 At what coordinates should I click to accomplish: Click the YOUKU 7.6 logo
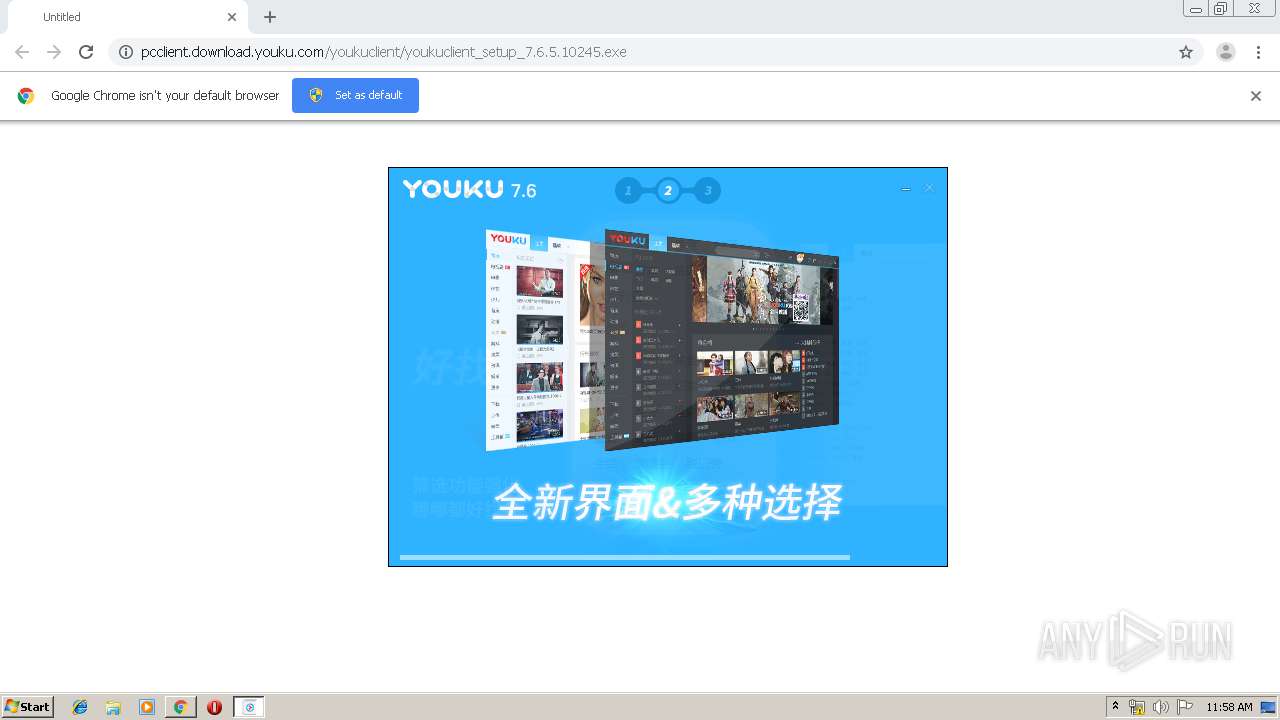(x=470, y=189)
